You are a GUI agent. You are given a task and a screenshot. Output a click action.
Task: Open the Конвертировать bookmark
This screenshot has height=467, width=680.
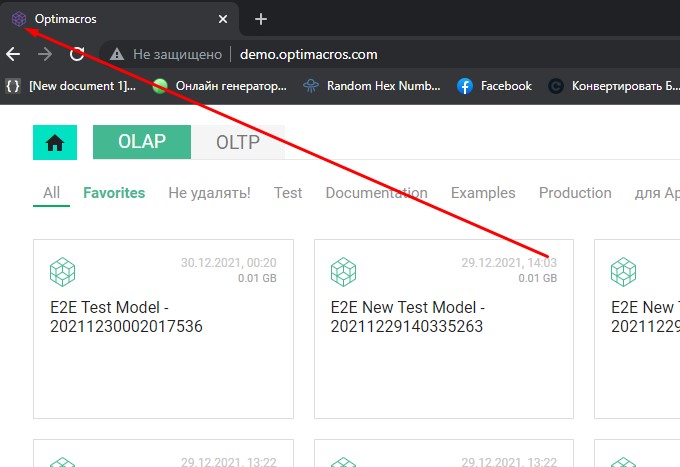[614, 86]
